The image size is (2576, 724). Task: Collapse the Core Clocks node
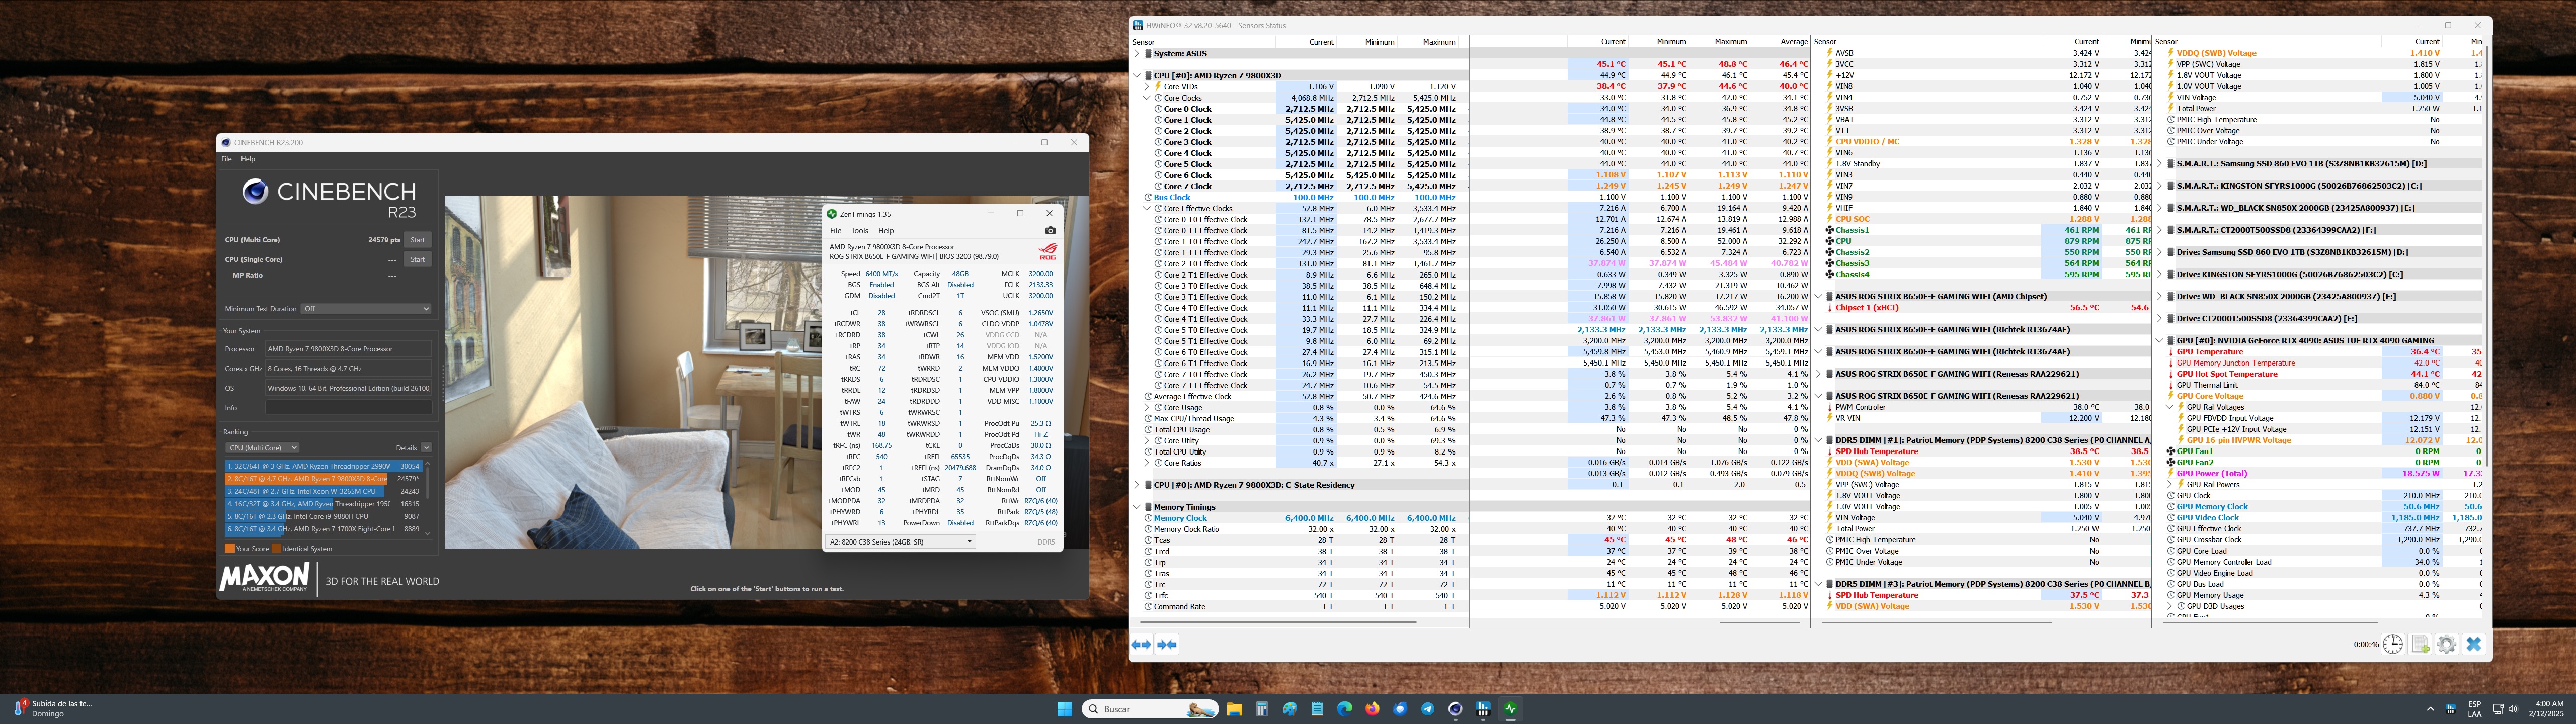coord(1147,98)
